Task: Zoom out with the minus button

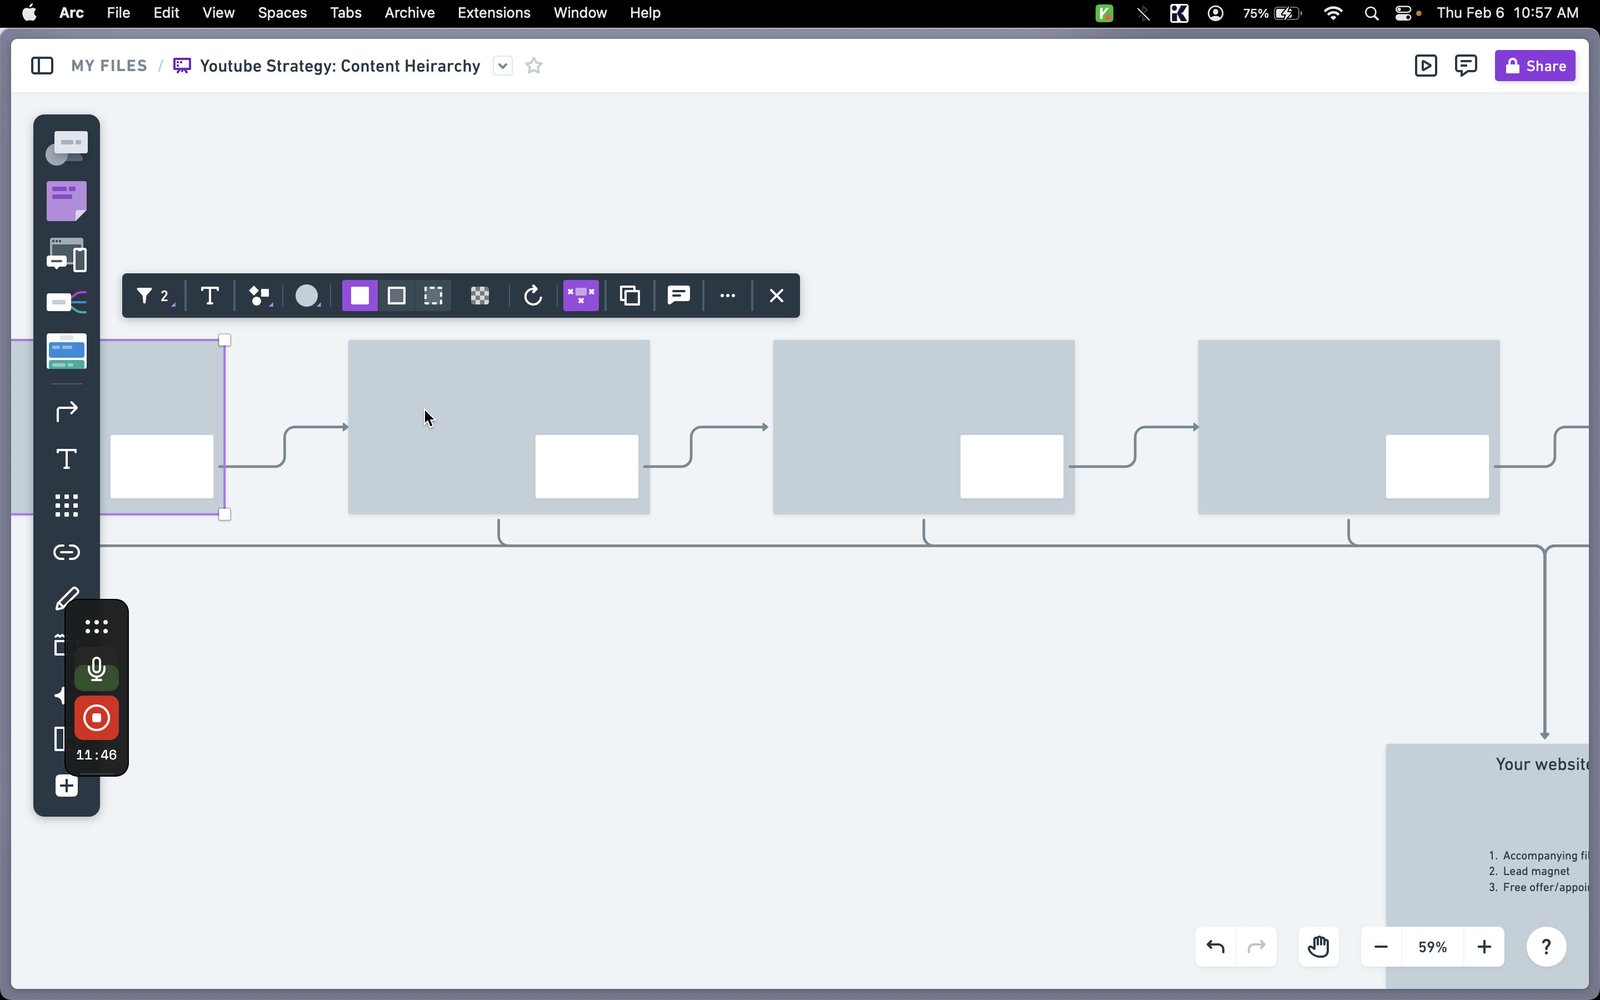Action: coord(1381,947)
